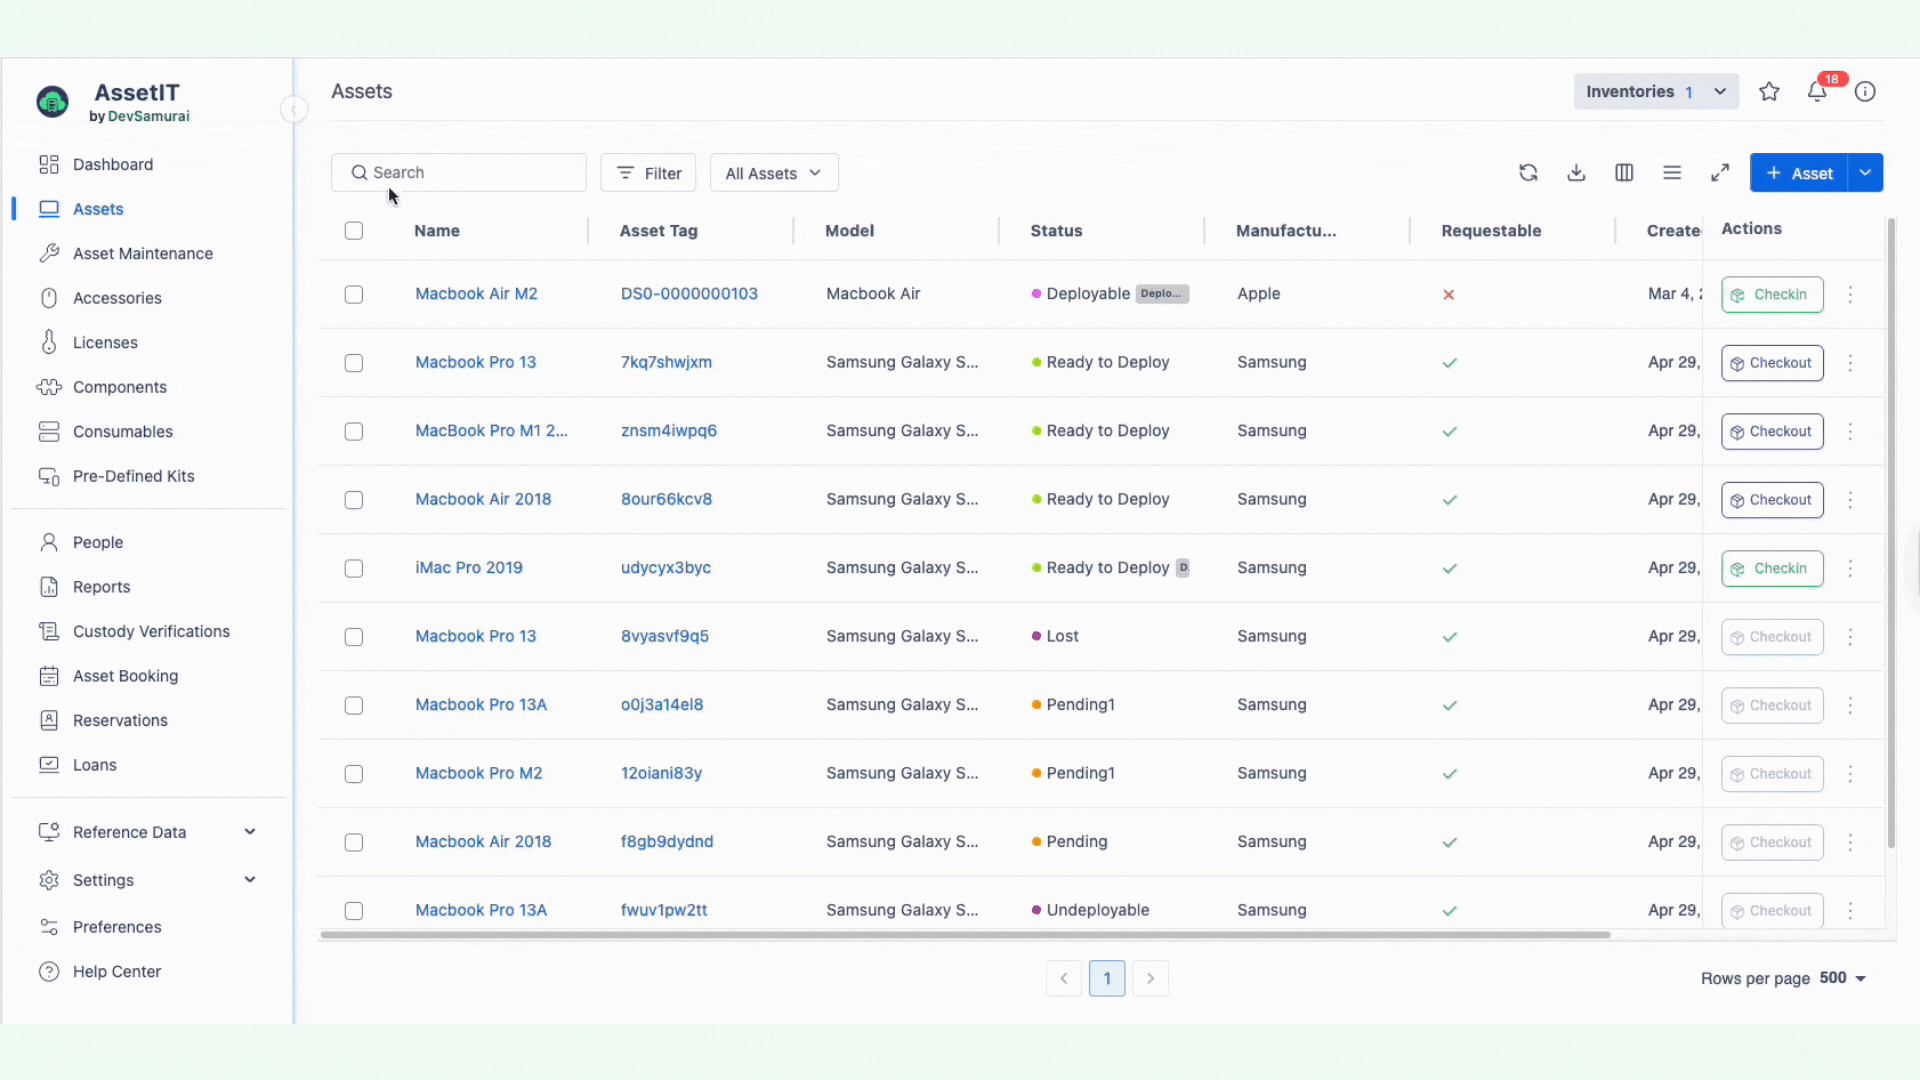Check the Macbook Air M2 row

354,295
